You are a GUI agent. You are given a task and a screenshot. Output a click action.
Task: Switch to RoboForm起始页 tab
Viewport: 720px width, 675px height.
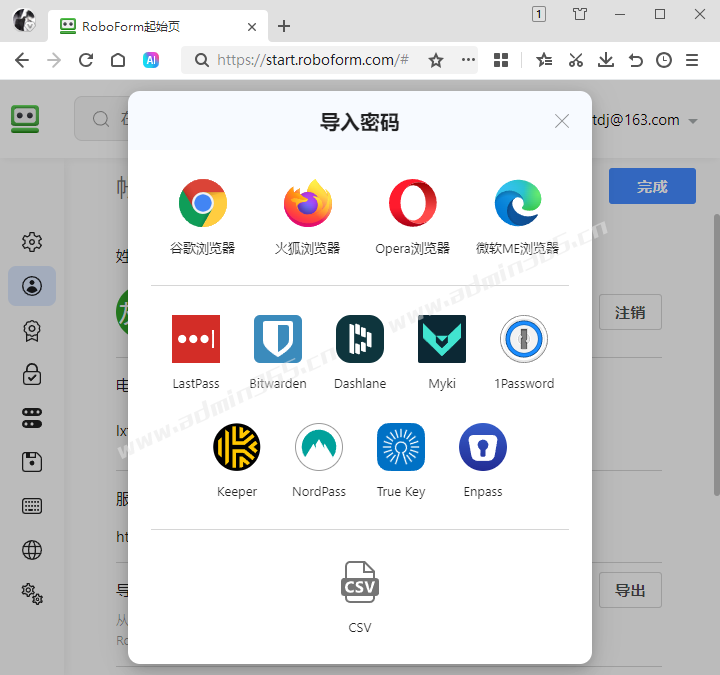pyautogui.click(x=158, y=26)
